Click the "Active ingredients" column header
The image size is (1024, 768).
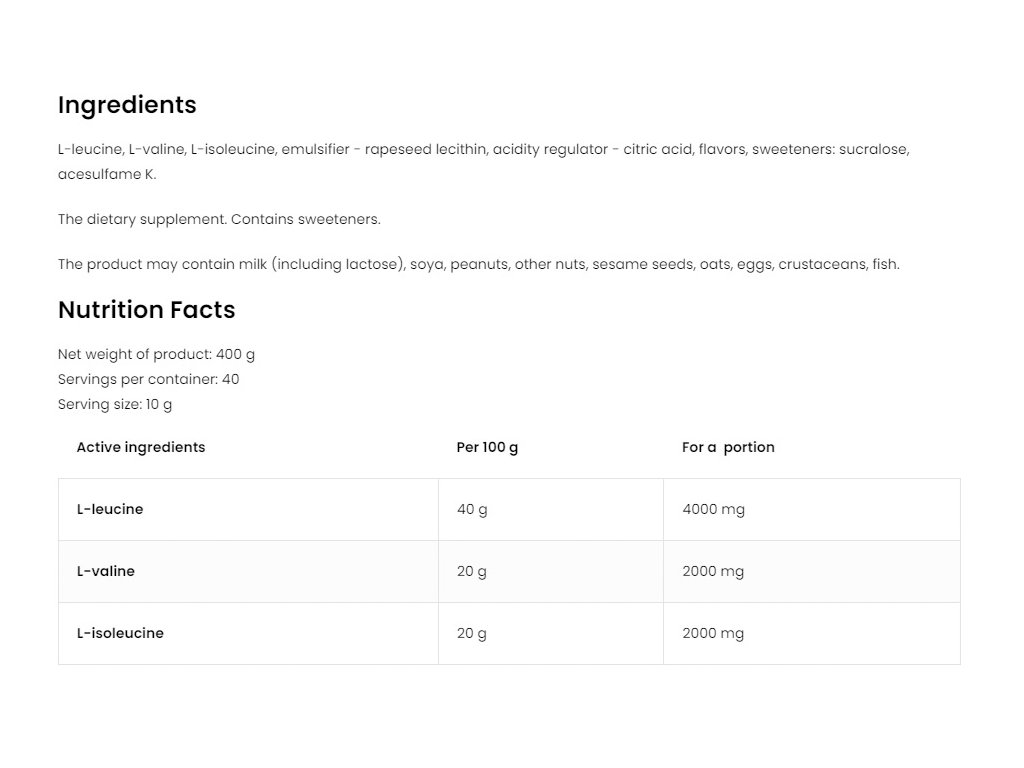[x=141, y=448]
